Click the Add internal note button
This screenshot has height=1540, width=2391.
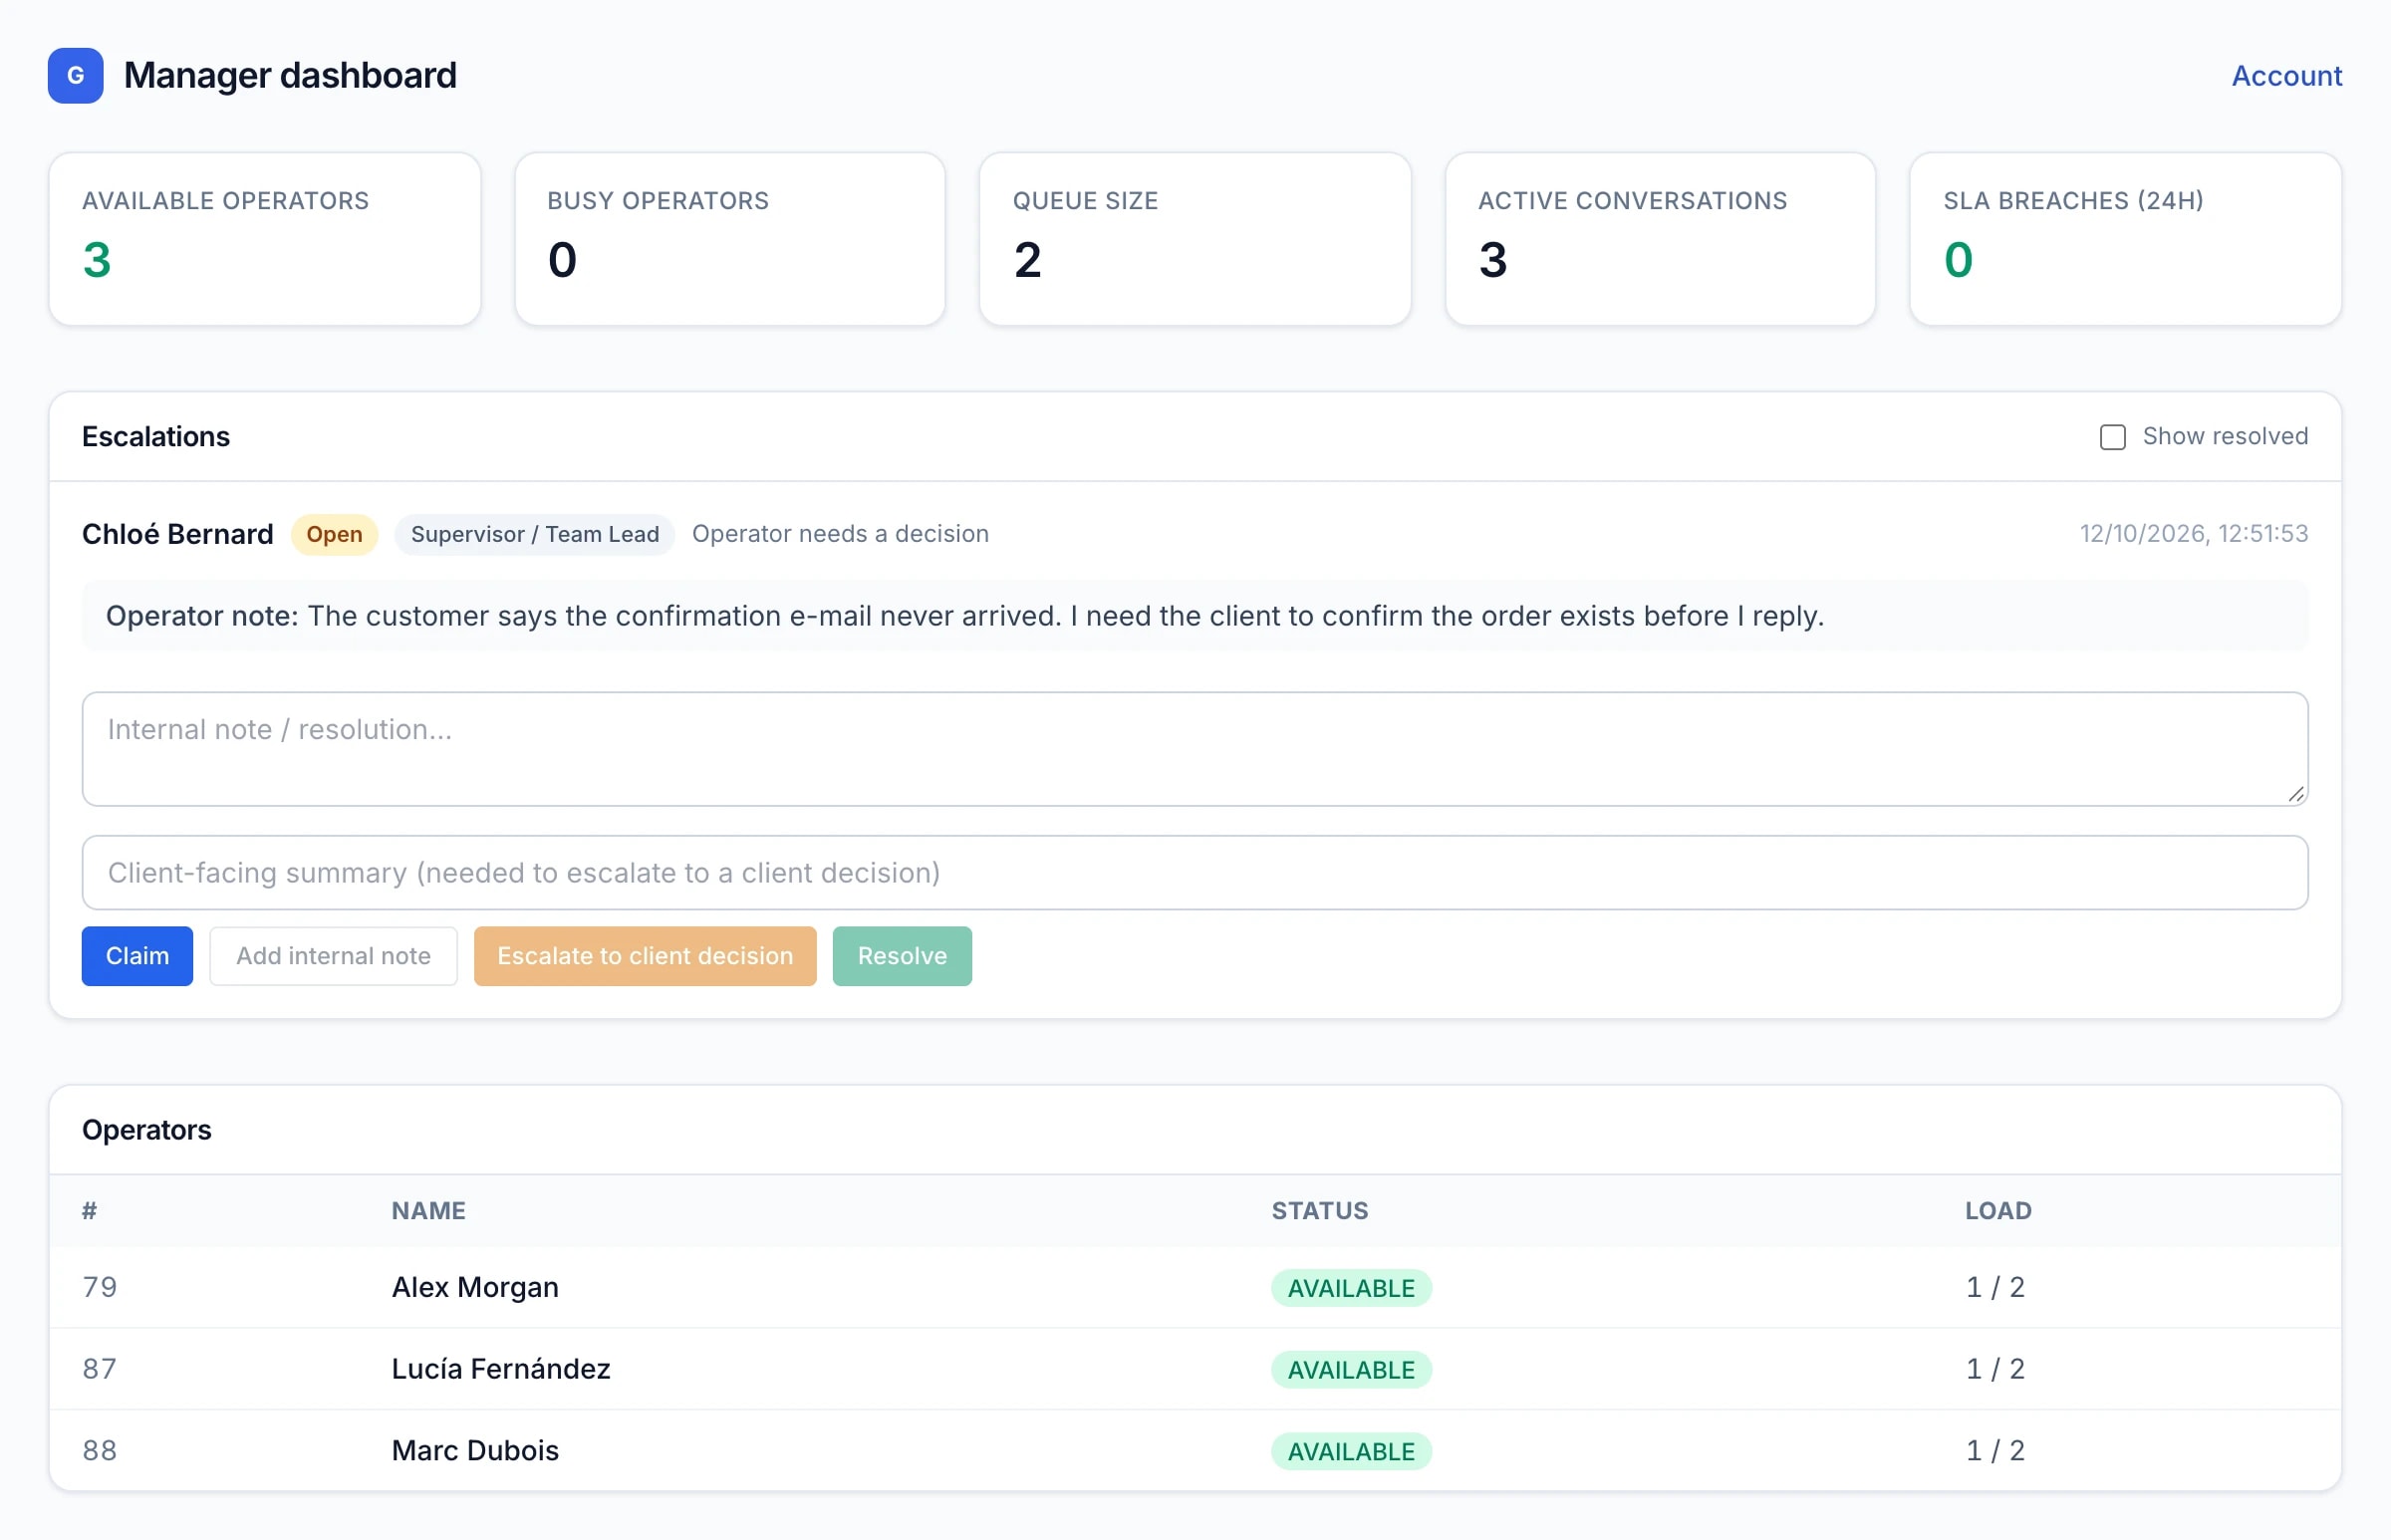[333, 956]
